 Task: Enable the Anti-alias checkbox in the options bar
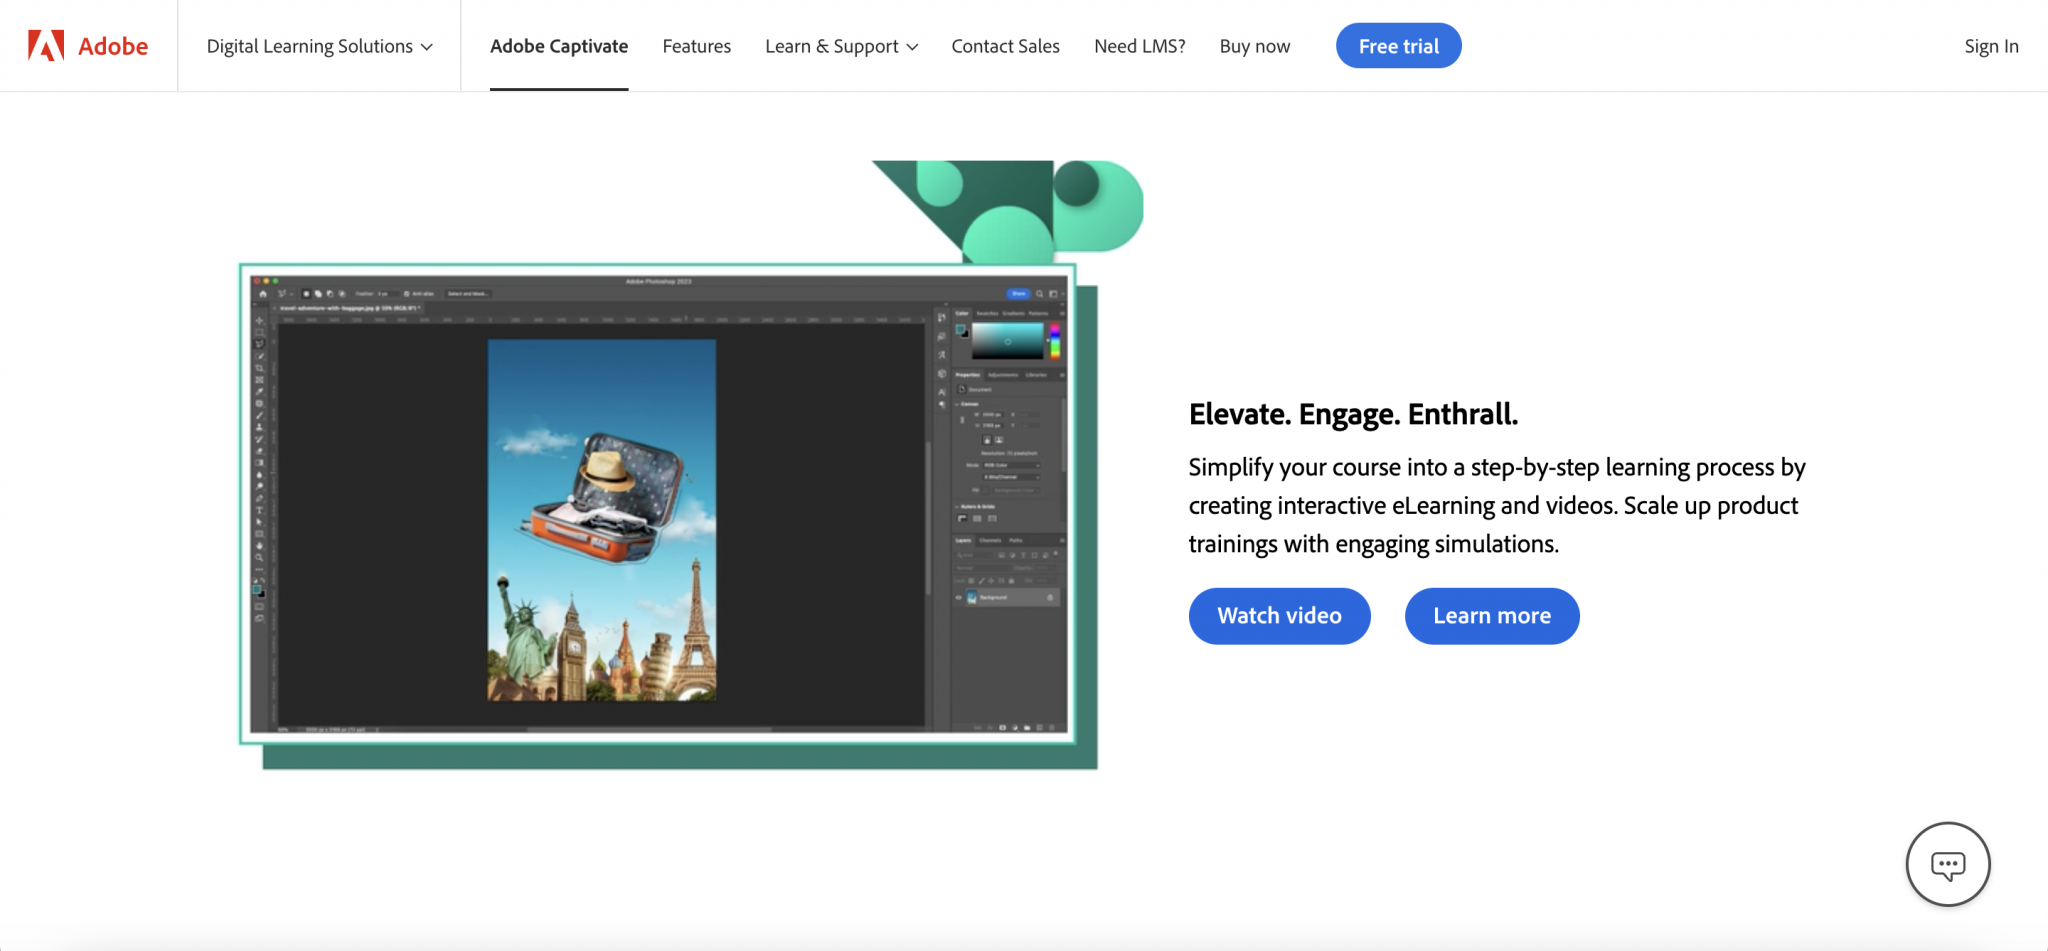pos(406,293)
